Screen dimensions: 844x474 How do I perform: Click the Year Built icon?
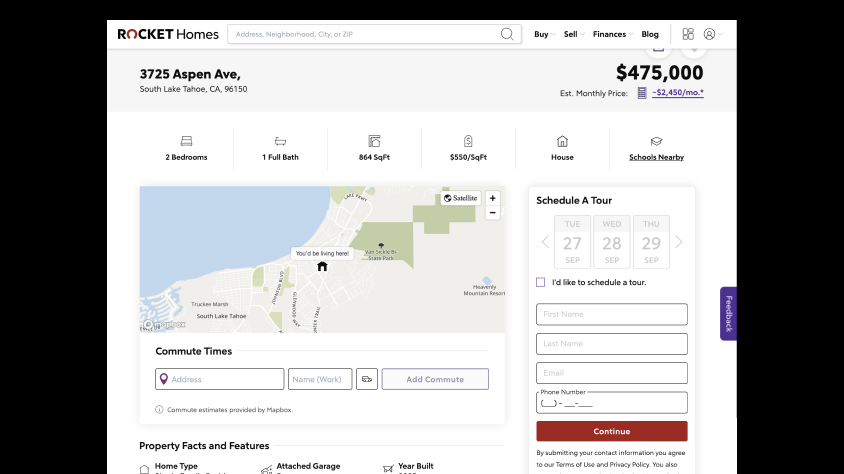point(388,469)
